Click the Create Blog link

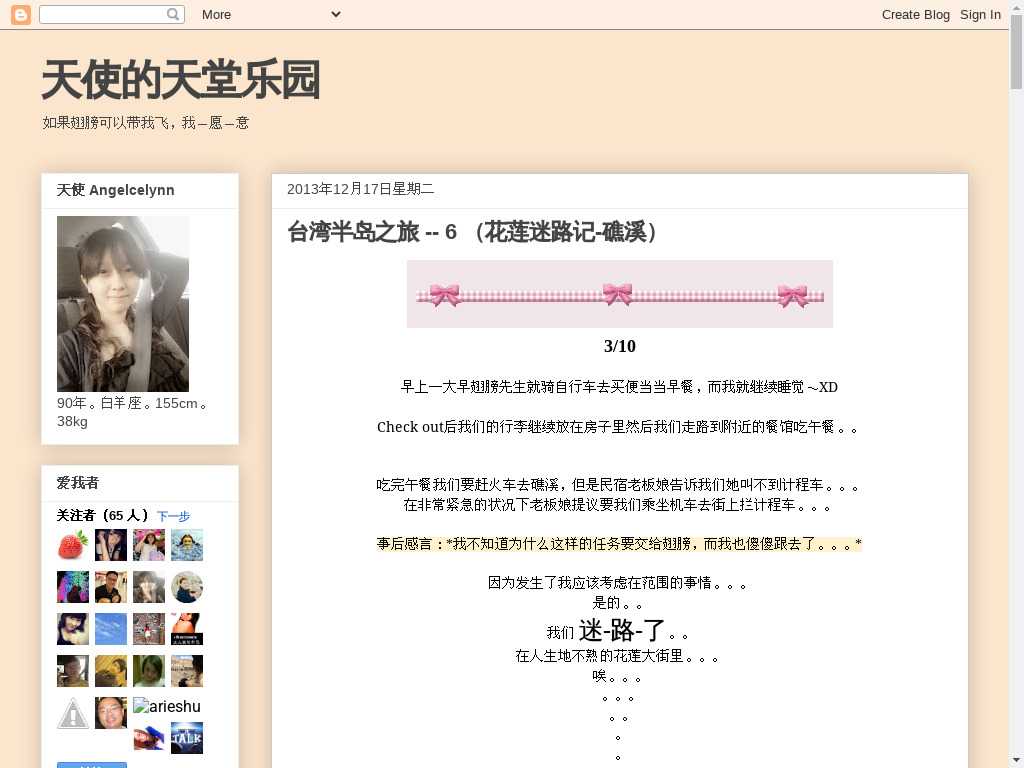[x=916, y=14]
